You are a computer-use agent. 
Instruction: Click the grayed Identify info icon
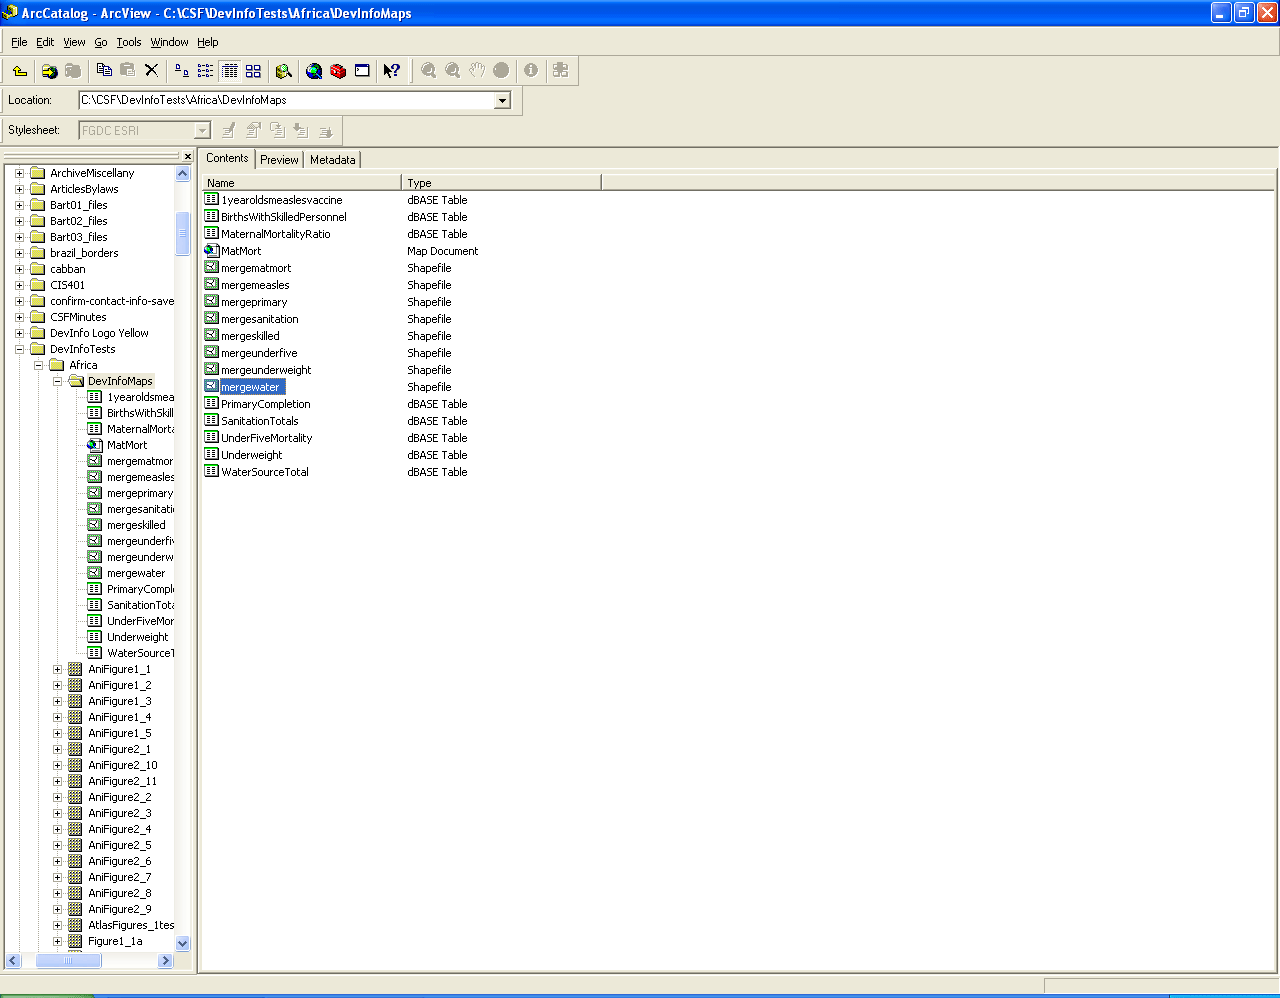(x=531, y=70)
